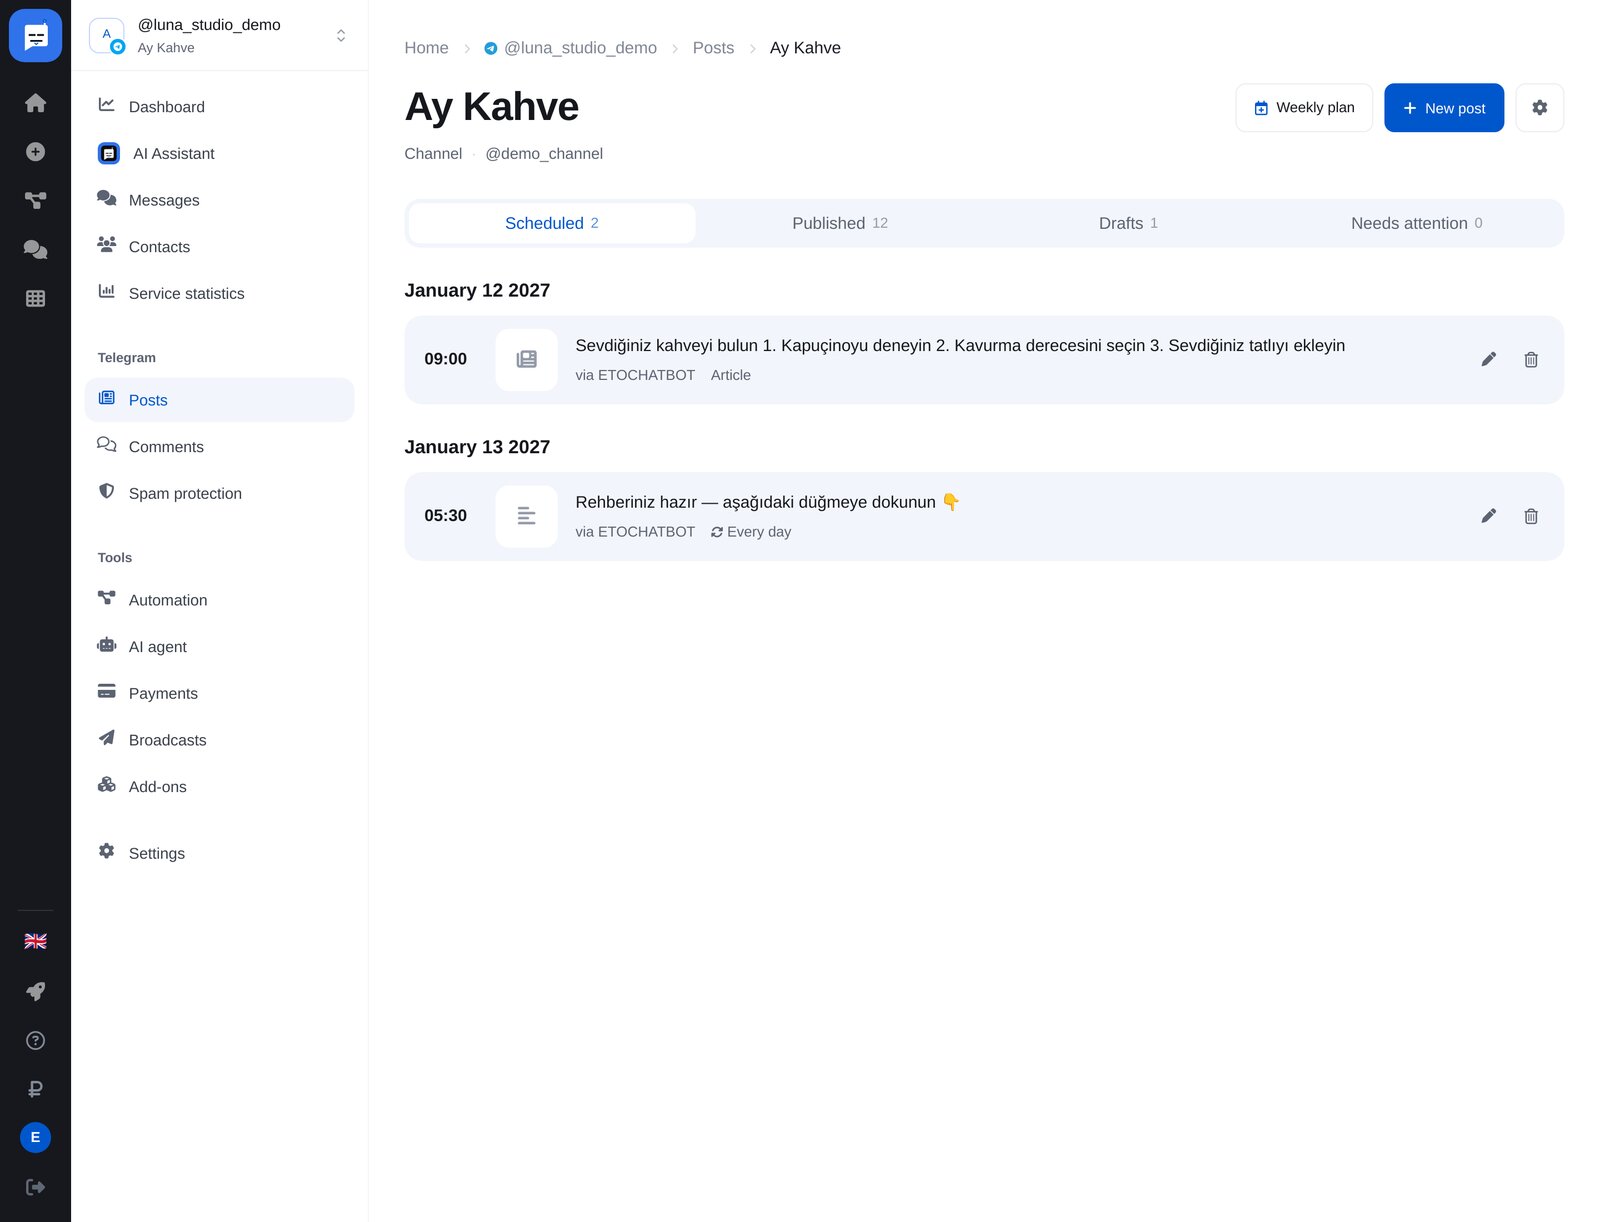Edit the 05:30 scheduled post

1488,516
